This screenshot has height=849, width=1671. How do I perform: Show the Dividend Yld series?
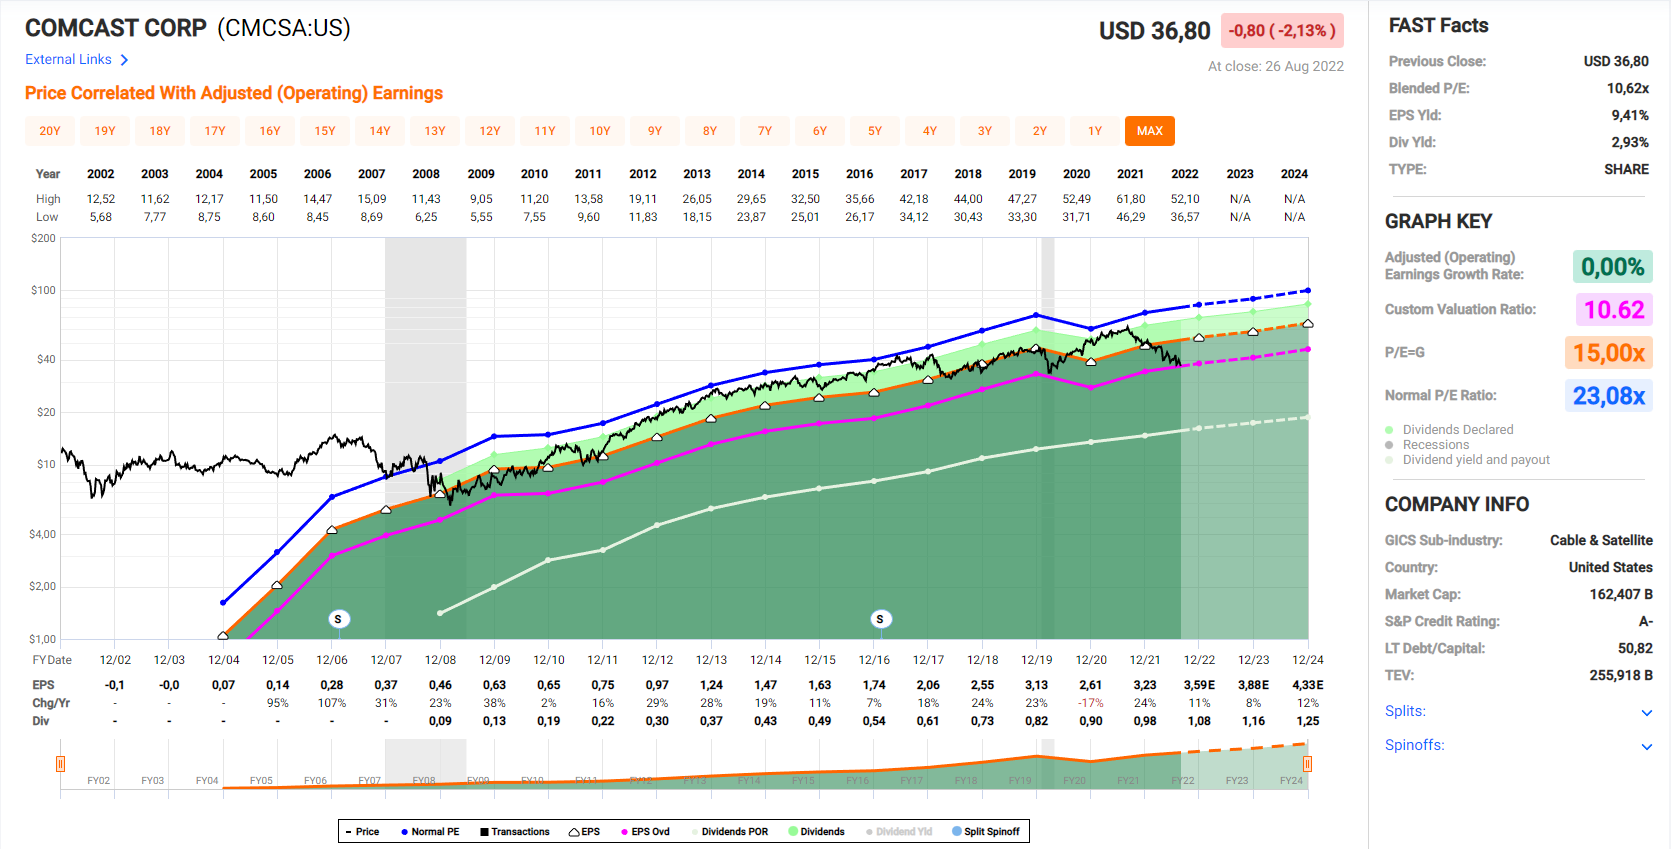click(x=899, y=832)
